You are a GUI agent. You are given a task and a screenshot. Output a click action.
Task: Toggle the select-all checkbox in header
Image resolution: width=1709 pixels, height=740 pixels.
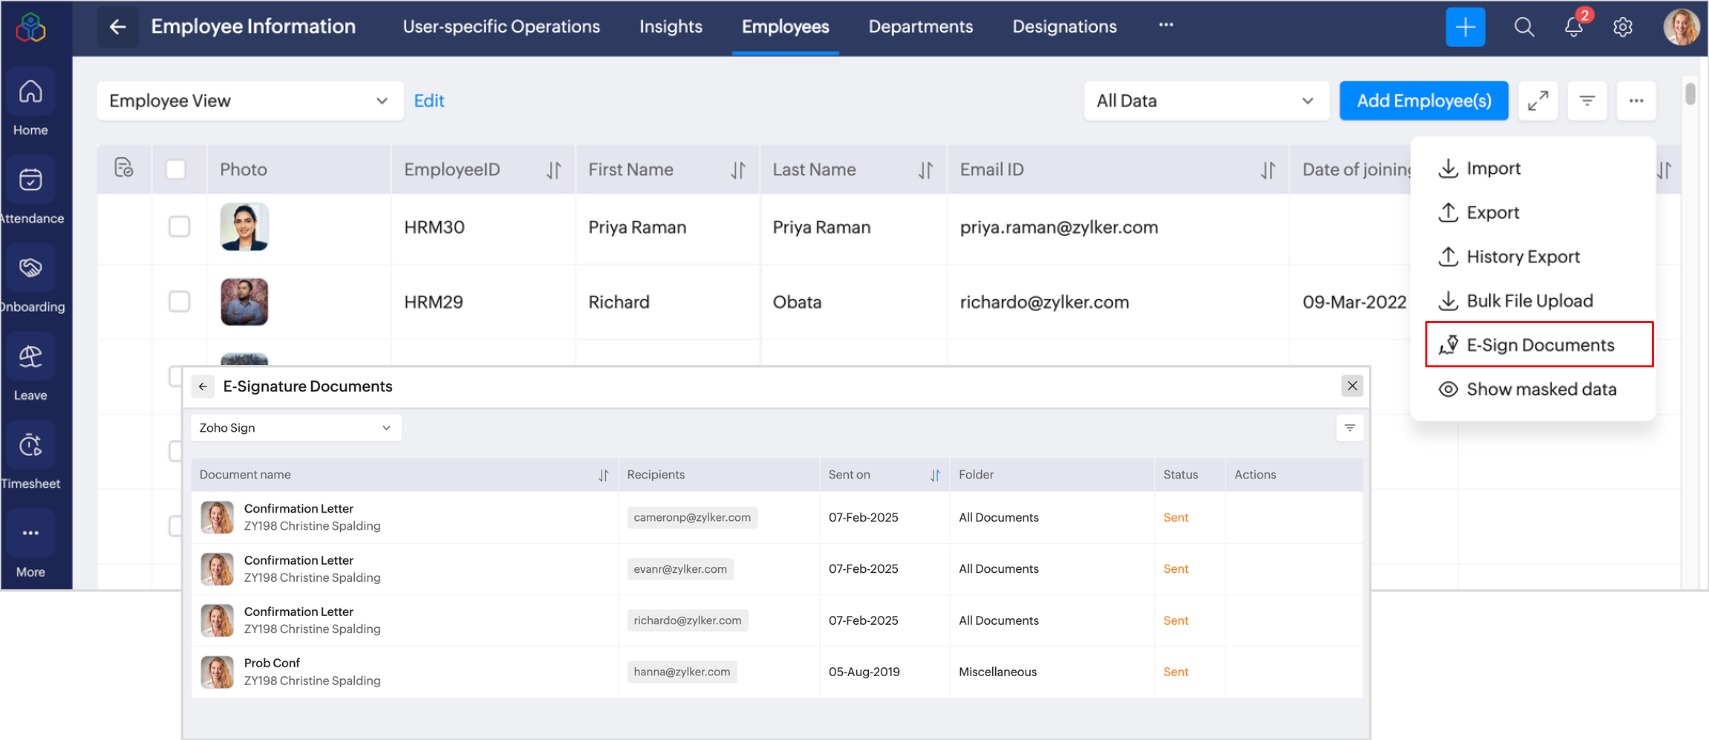pos(176,169)
